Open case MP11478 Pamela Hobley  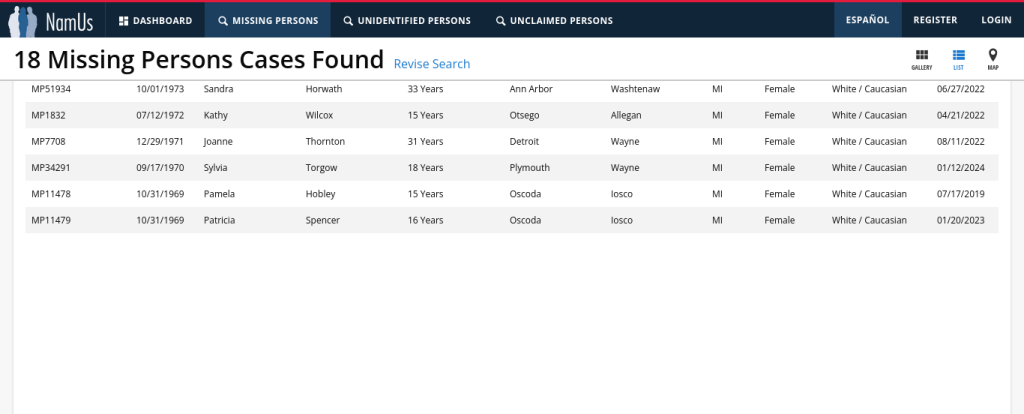pyautogui.click(x=50, y=193)
